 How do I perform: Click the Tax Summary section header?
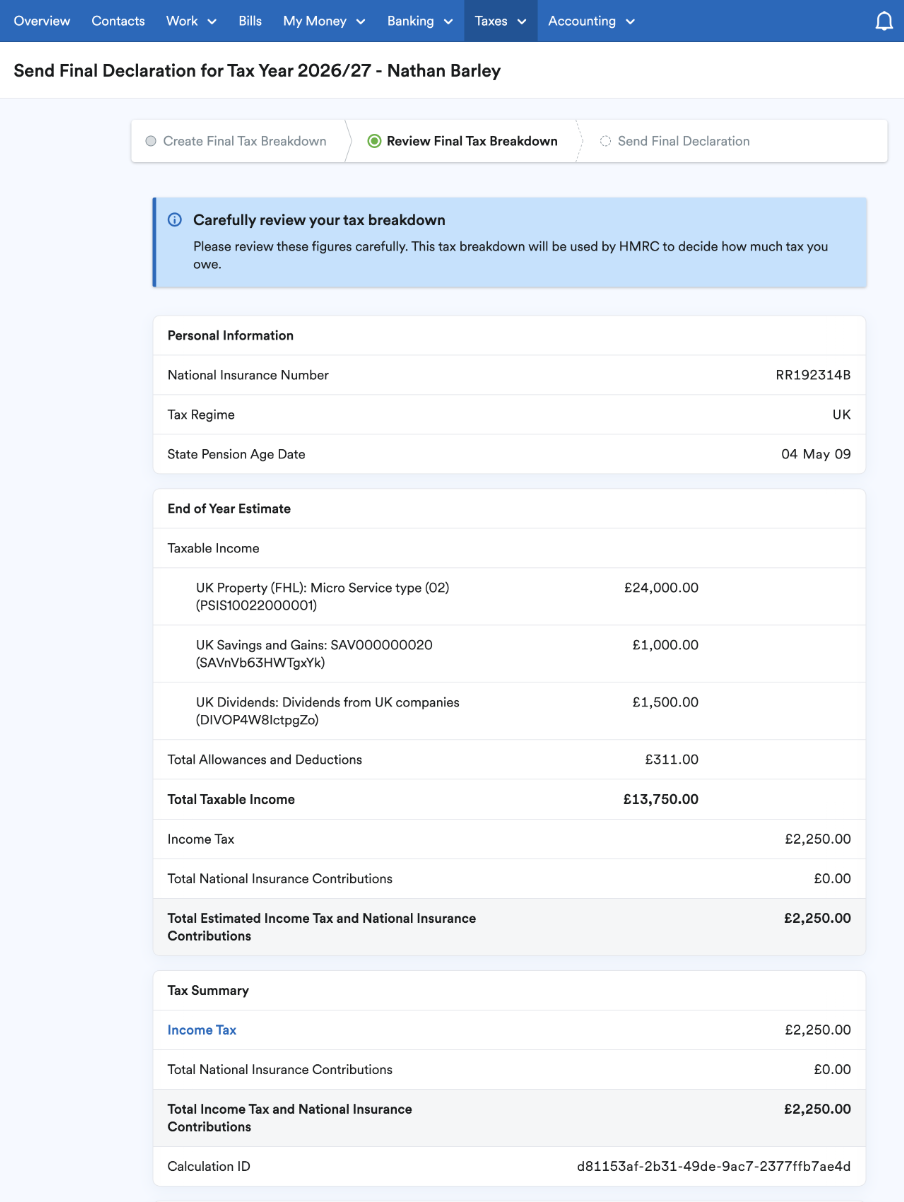(208, 990)
